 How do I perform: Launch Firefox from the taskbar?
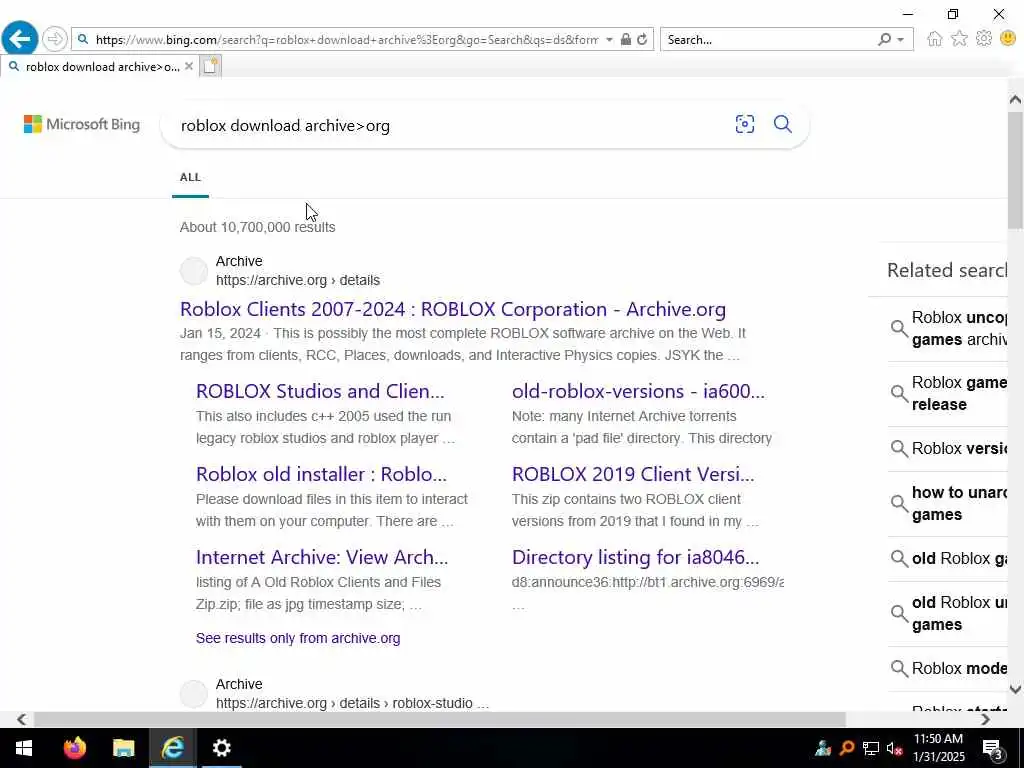[74, 748]
